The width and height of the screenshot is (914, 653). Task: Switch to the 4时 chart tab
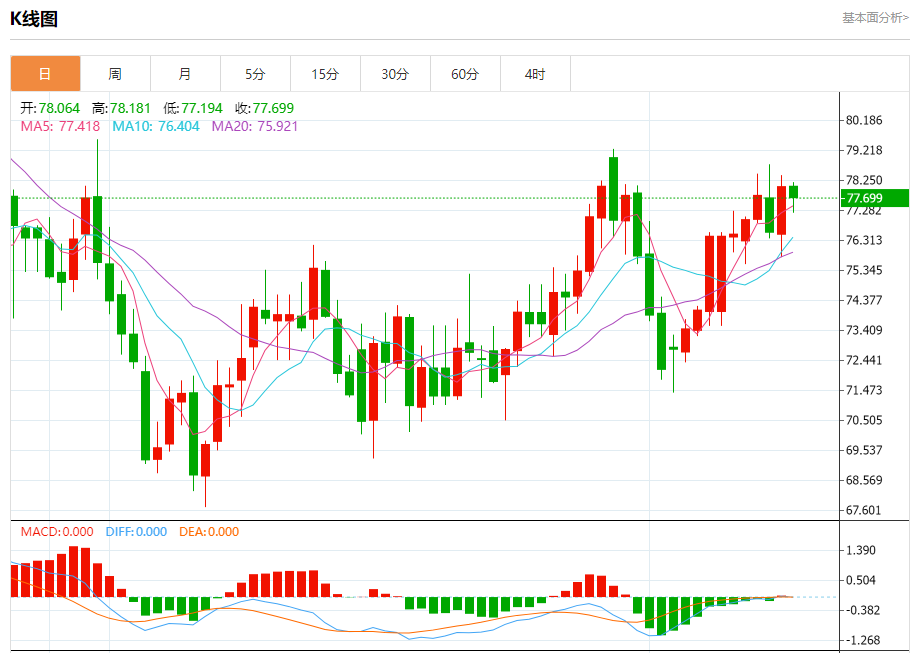coord(535,74)
